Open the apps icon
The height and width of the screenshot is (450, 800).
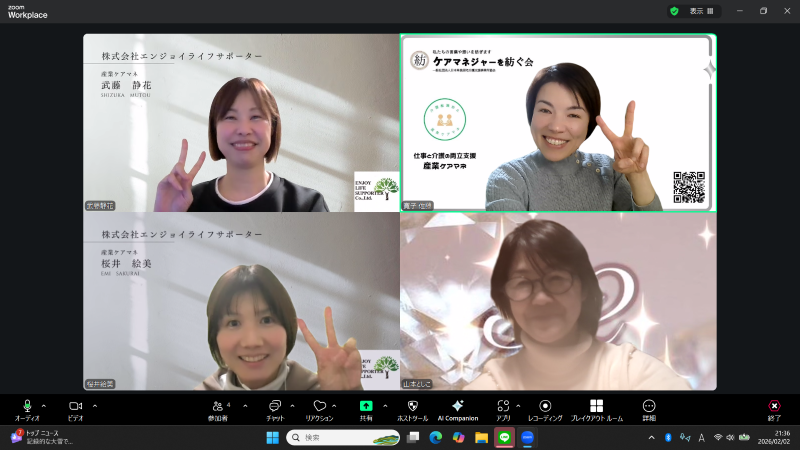(x=503, y=406)
